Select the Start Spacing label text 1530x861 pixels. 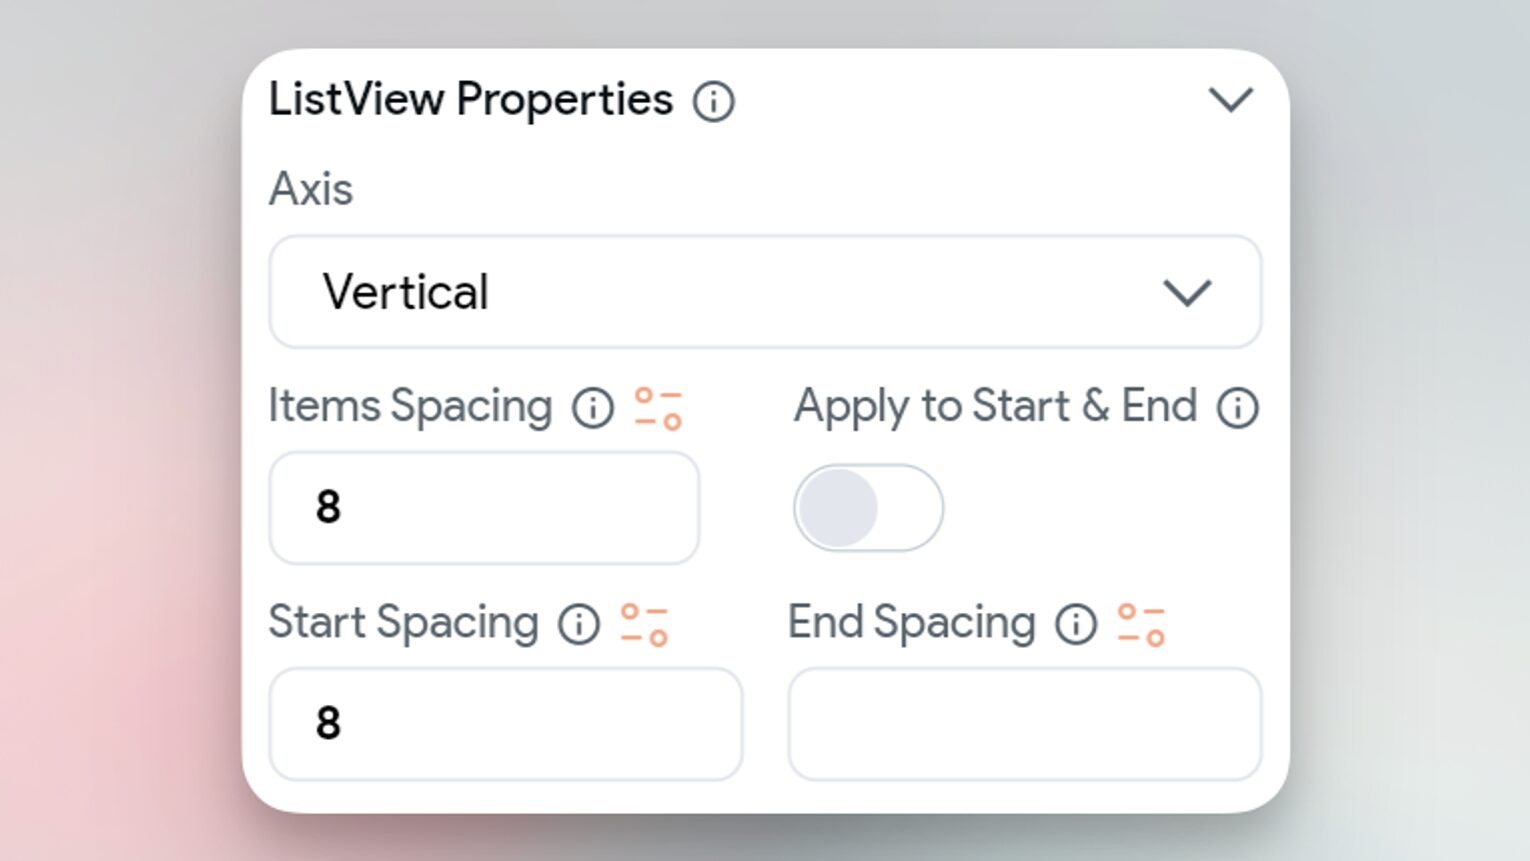pyautogui.click(x=403, y=623)
